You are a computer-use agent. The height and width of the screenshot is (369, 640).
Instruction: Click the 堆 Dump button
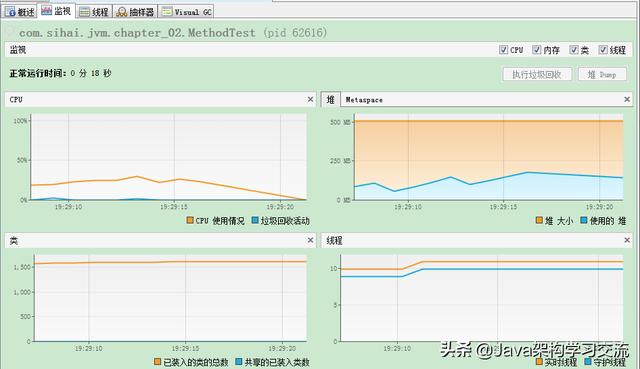602,75
